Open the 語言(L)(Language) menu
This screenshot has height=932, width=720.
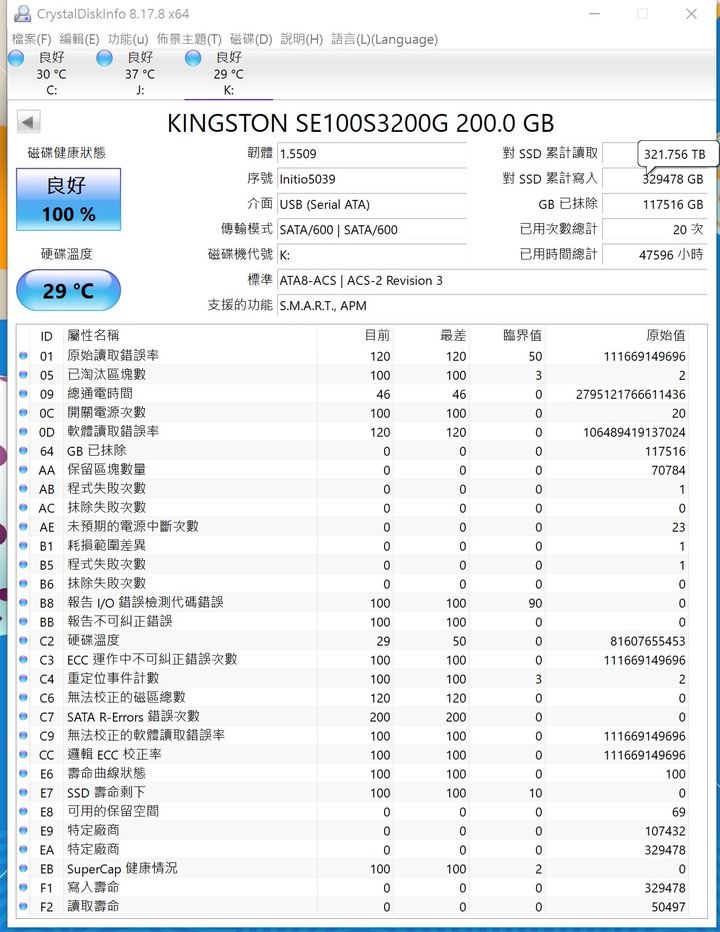click(x=385, y=39)
